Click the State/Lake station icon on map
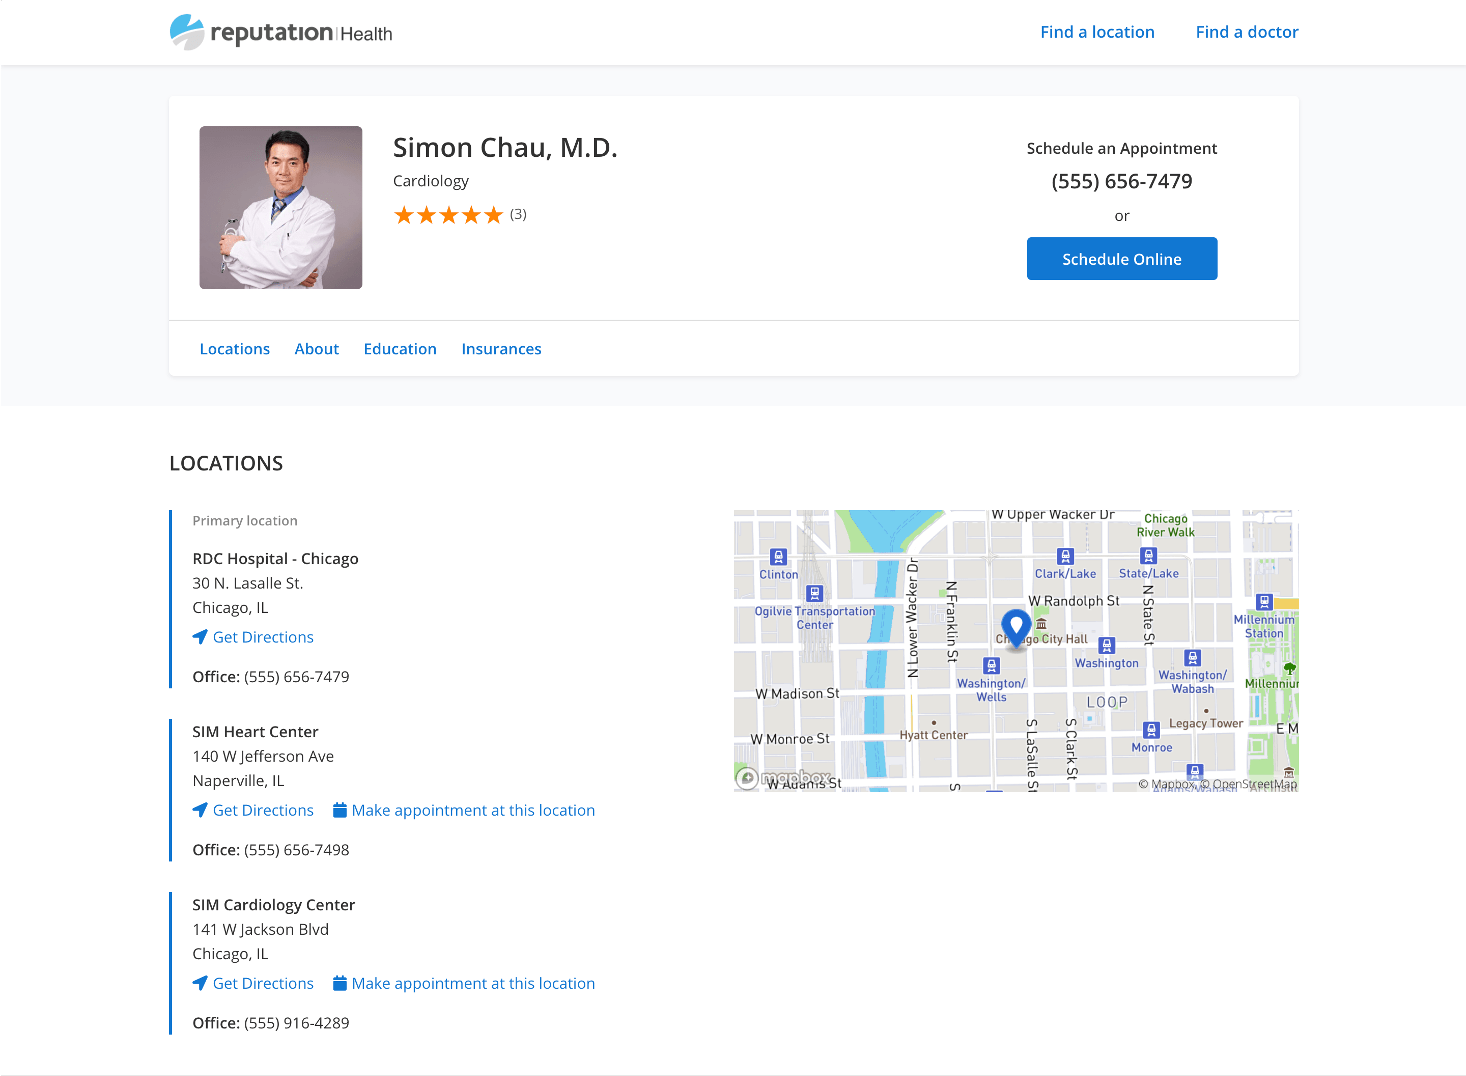The image size is (1466, 1076). coord(1149,556)
